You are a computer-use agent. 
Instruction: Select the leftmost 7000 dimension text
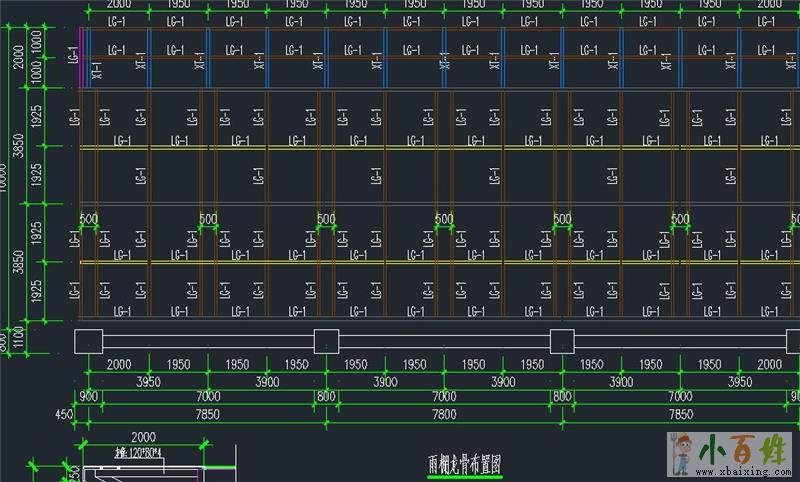208,397
